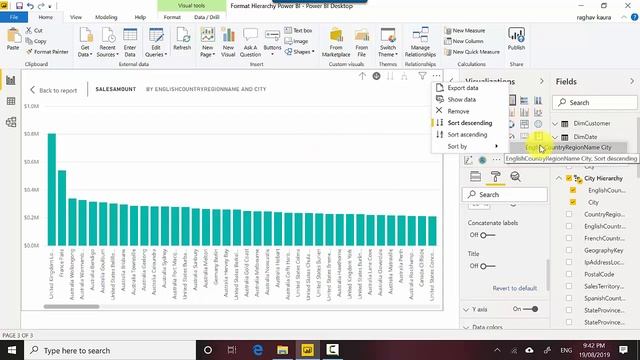Click the drill up arrow above chart
This screenshot has width=640, height=360.
(362, 76)
